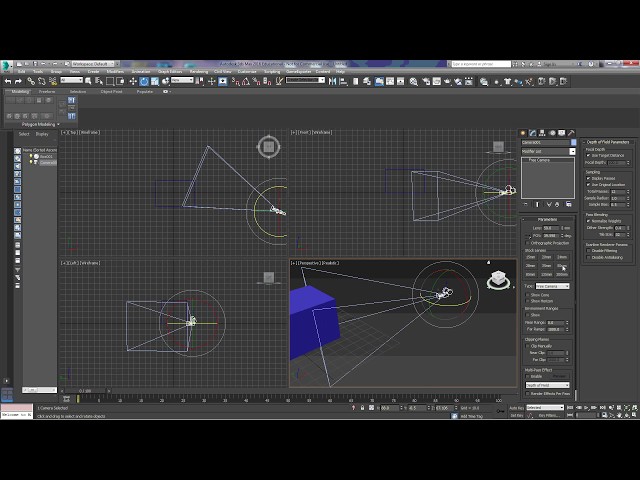Switch to the Populate ribbon tab
Image resolution: width=640 pixels, height=480 pixels.
[145, 91]
